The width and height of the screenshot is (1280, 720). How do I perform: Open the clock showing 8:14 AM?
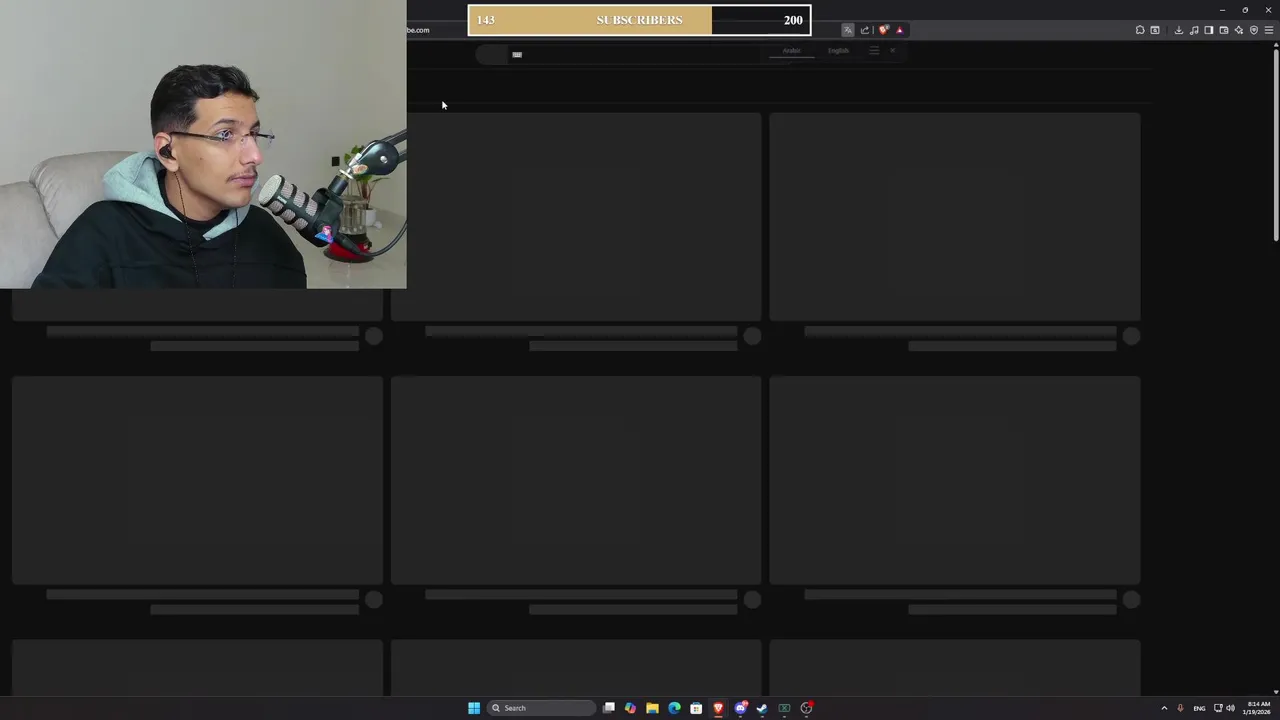tap(1258, 708)
